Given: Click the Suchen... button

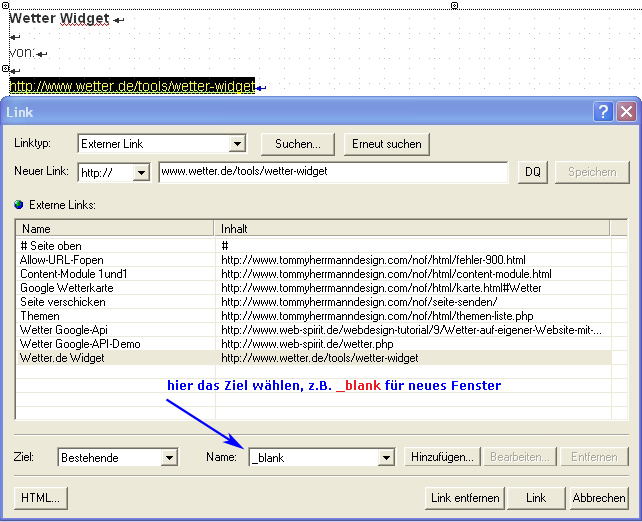Looking at the screenshot, I should [x=297, y=144].
